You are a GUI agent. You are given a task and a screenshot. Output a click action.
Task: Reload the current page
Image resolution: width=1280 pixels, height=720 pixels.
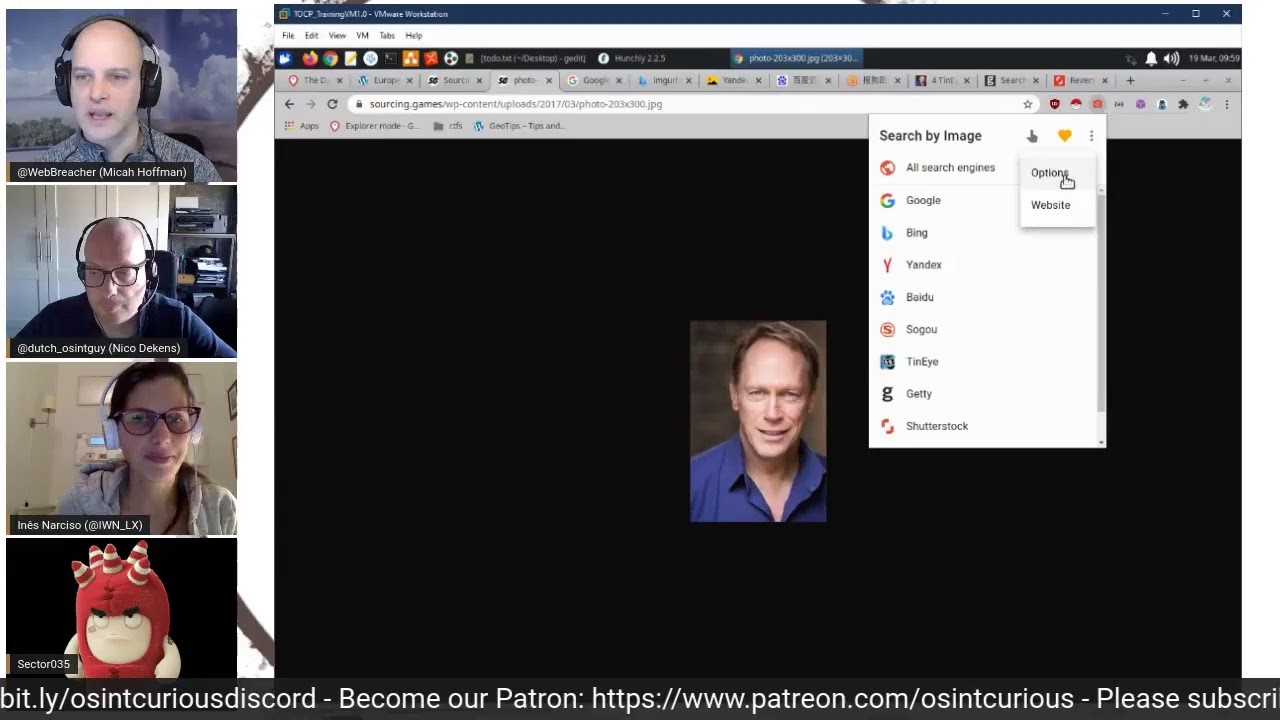pos(332,104)
